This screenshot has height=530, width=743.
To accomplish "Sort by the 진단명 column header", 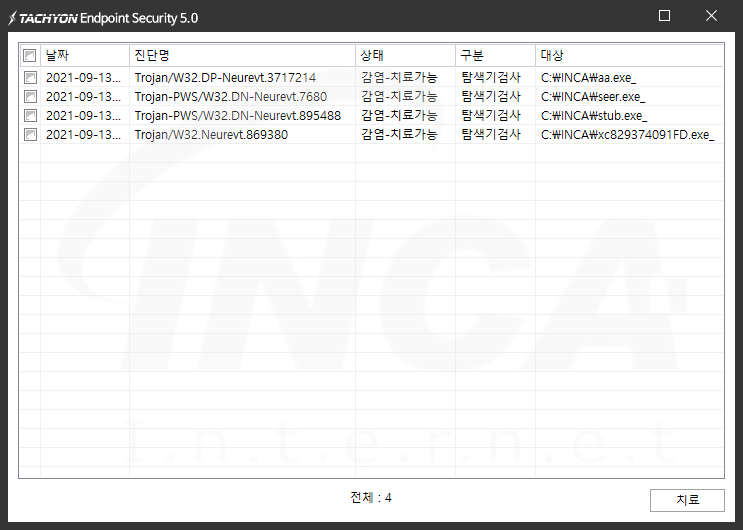I will coord(242,55).
